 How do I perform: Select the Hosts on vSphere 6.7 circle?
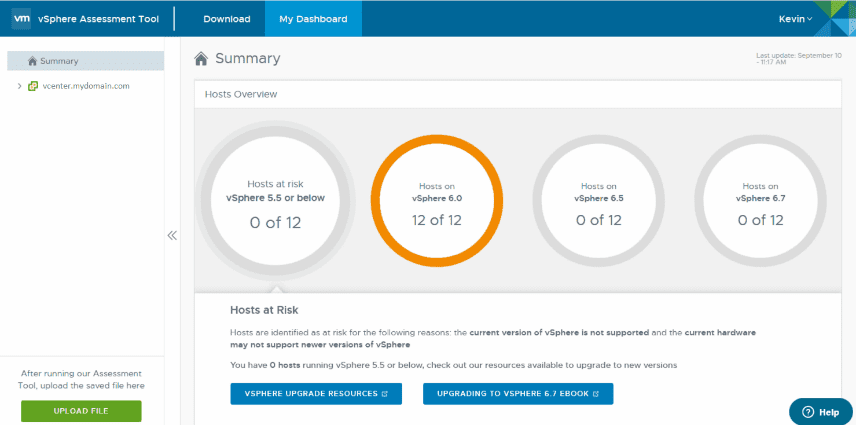[760, 205]
